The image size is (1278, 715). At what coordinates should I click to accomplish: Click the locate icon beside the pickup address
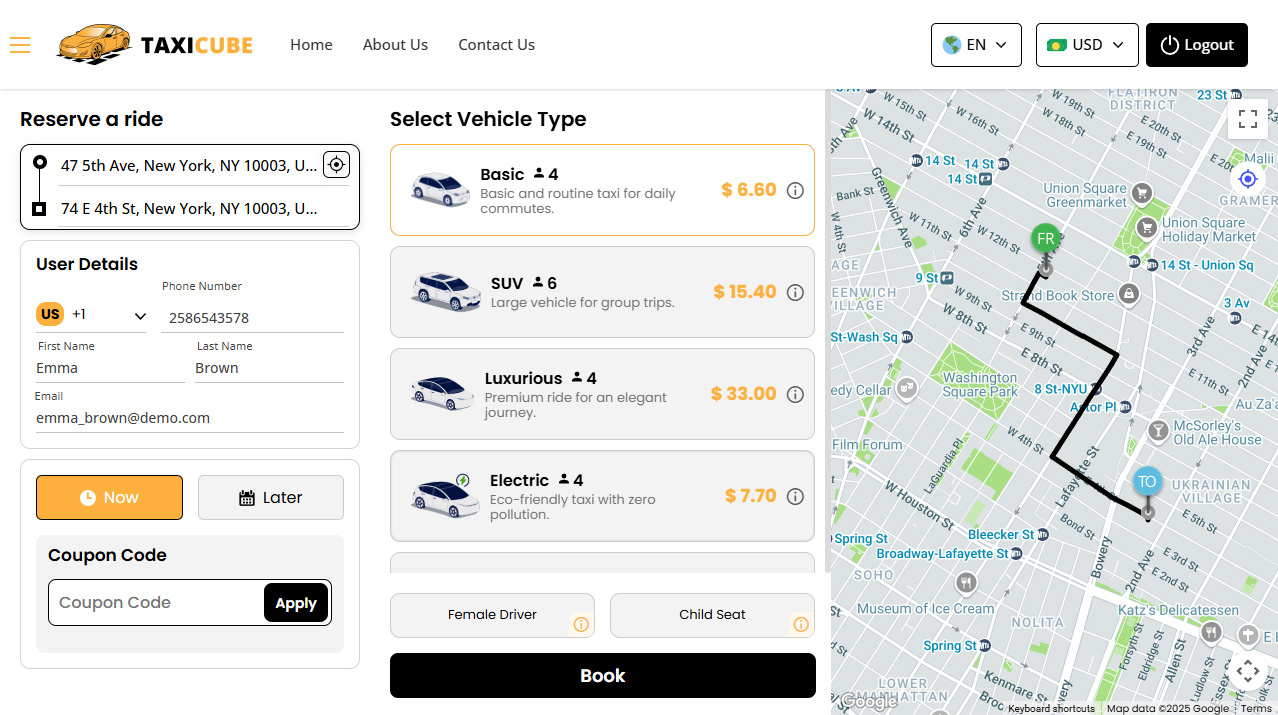pos(336,164)
